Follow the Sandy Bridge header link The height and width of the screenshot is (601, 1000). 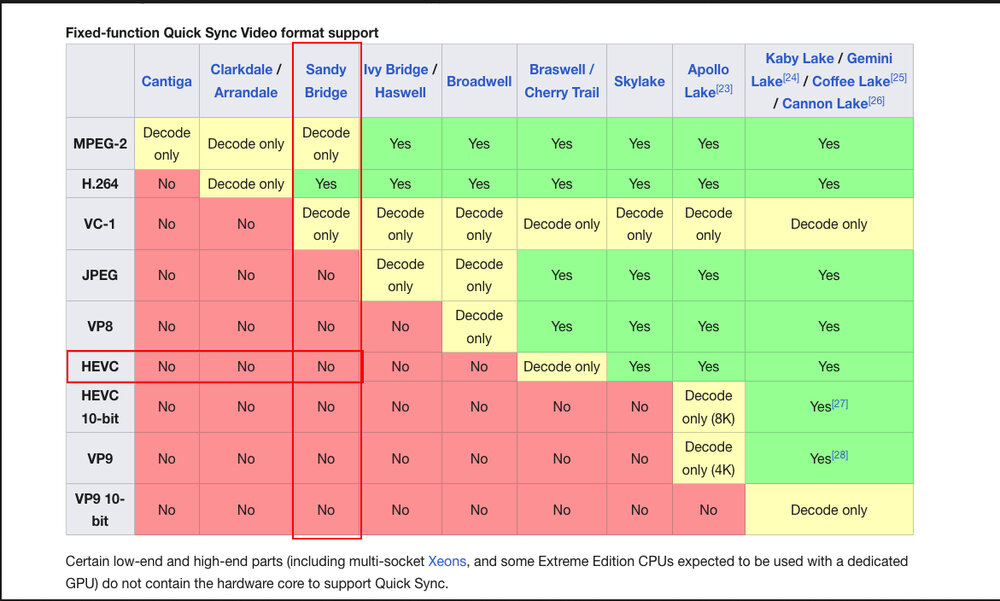coord(326,81)
